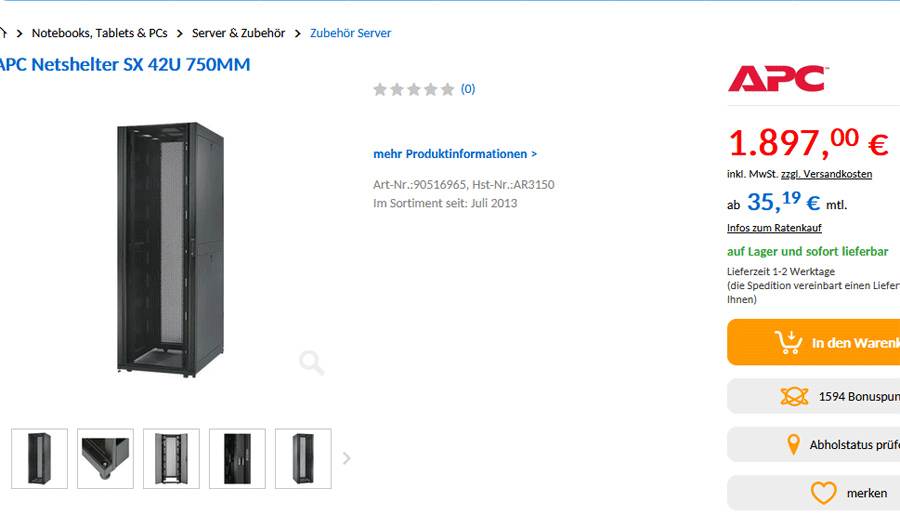Open the review count (0) link
The image size is (900, 515).
468,89
